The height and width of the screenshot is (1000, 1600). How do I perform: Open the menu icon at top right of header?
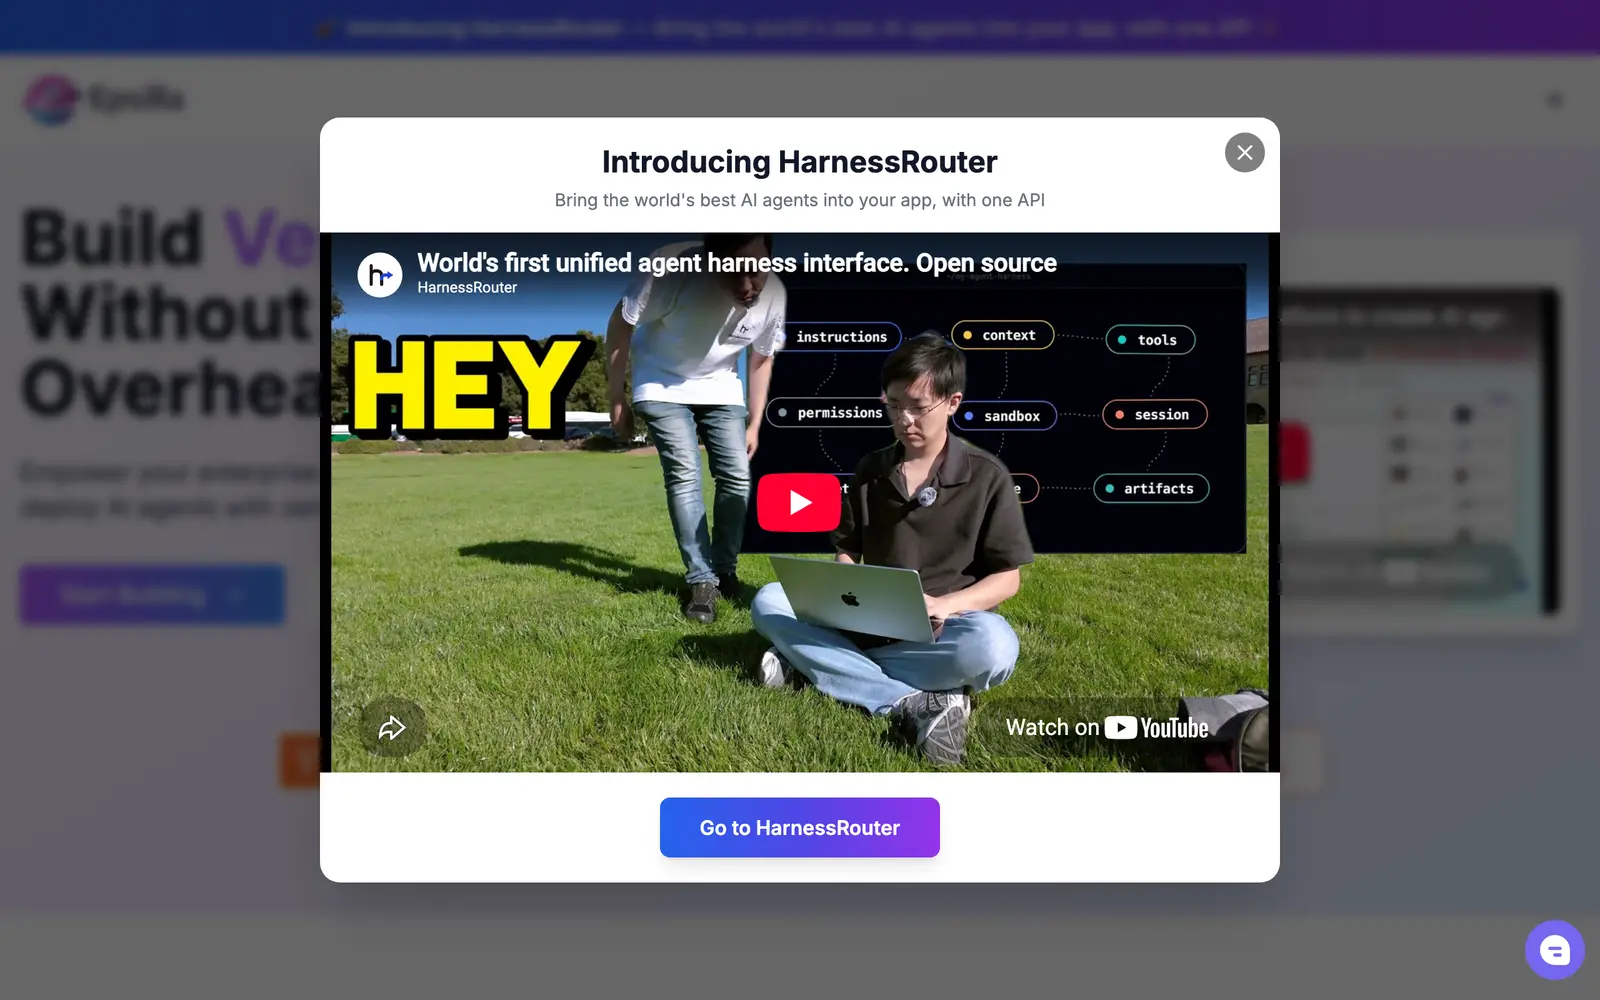1554,100
